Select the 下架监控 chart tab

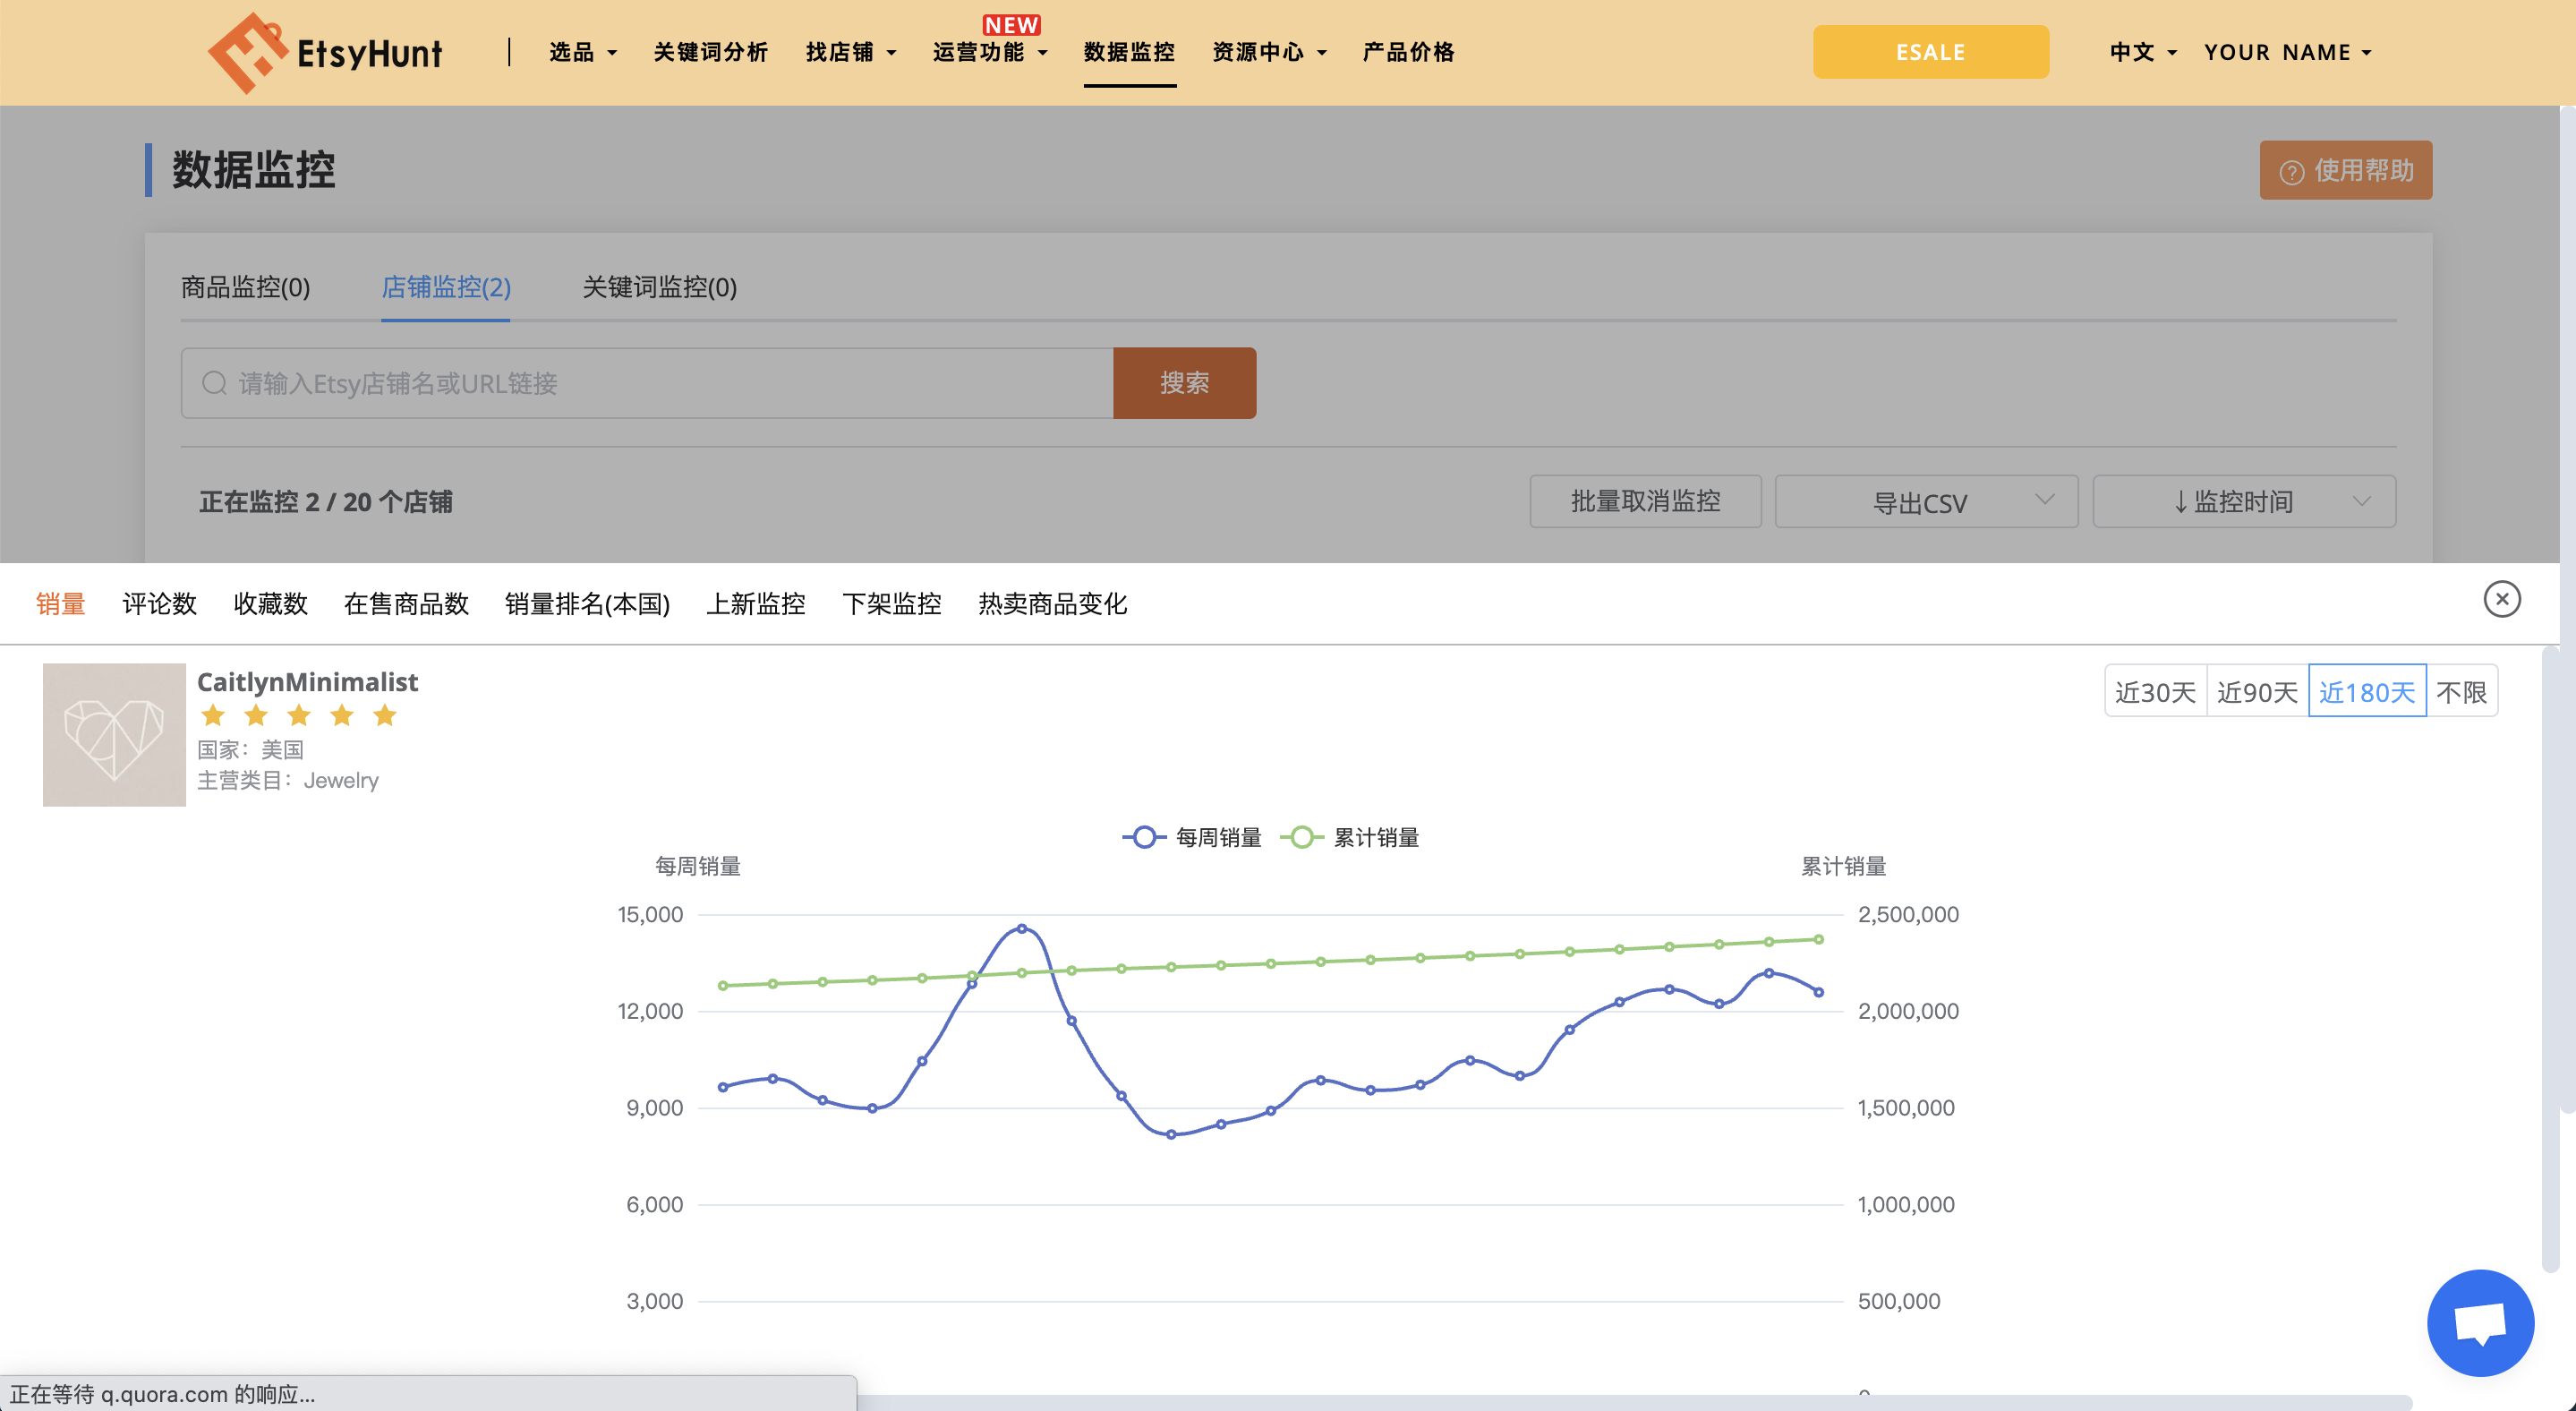(891, 603)
